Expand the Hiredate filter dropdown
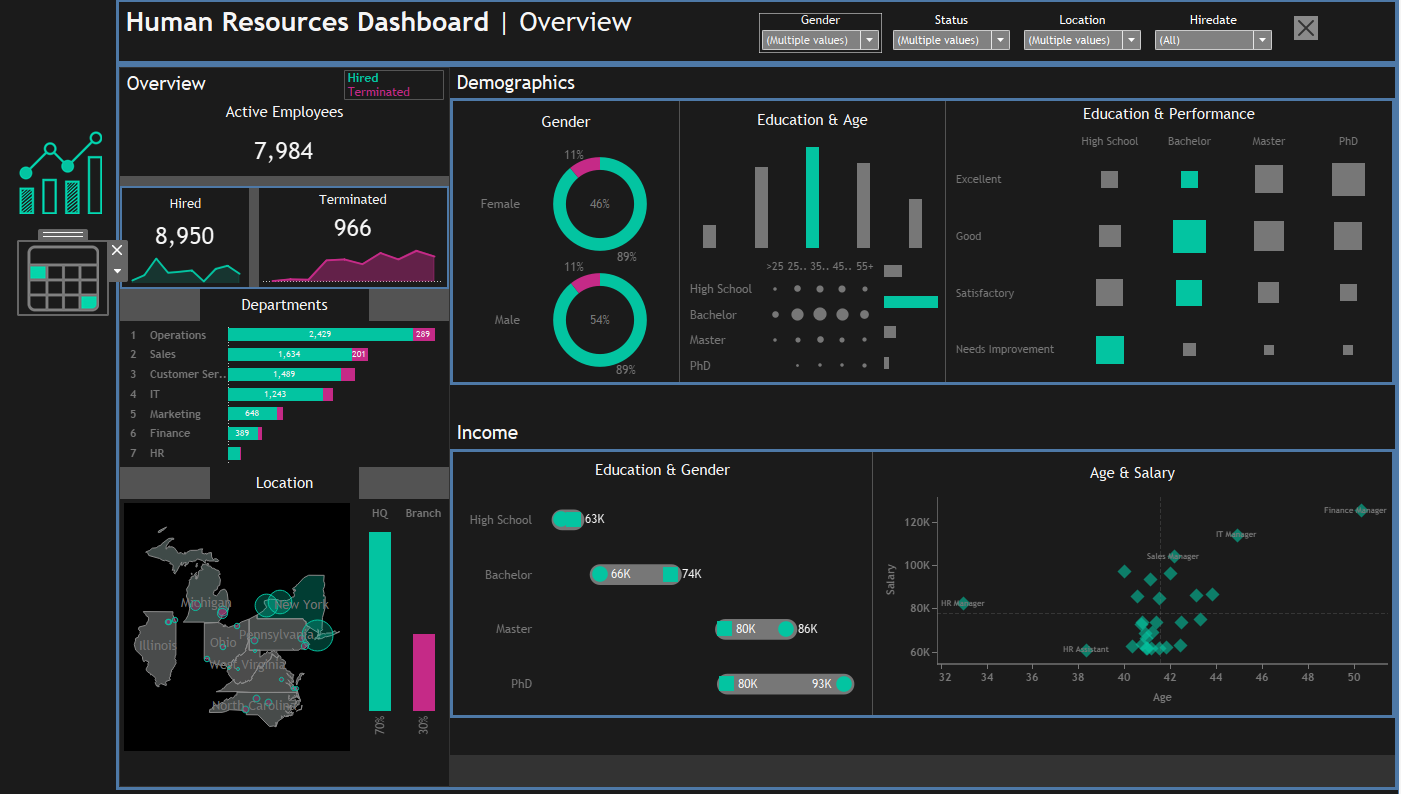 [1262, 40]
